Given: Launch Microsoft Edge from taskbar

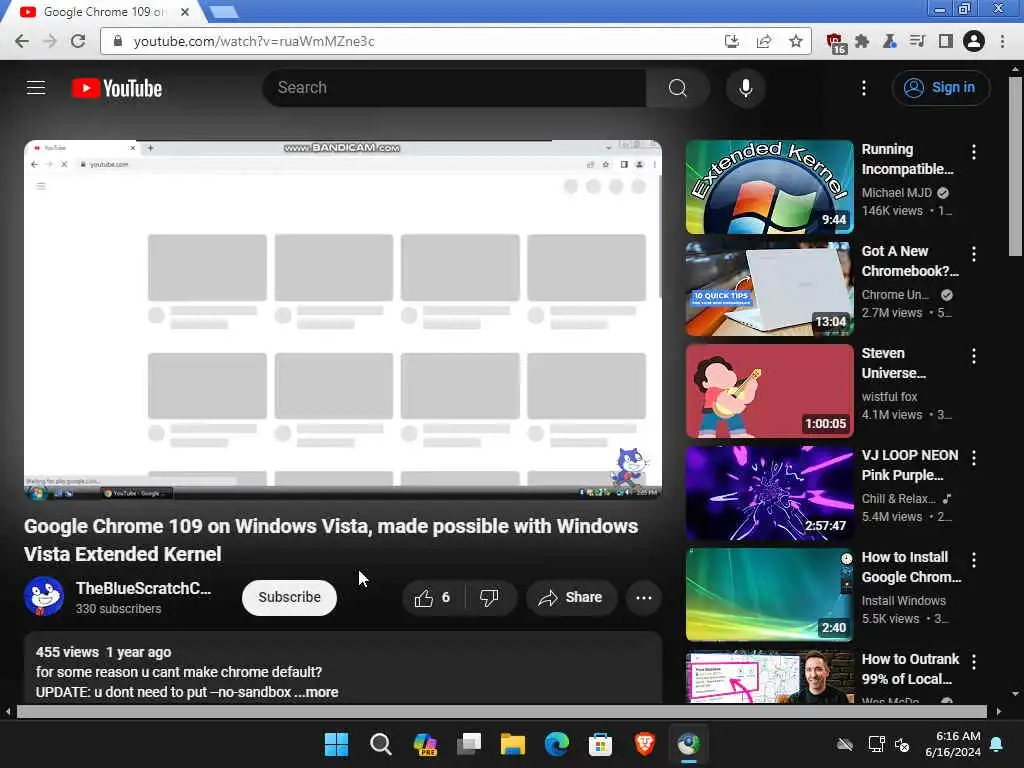Looking at the screenshot, I should 556,744.
